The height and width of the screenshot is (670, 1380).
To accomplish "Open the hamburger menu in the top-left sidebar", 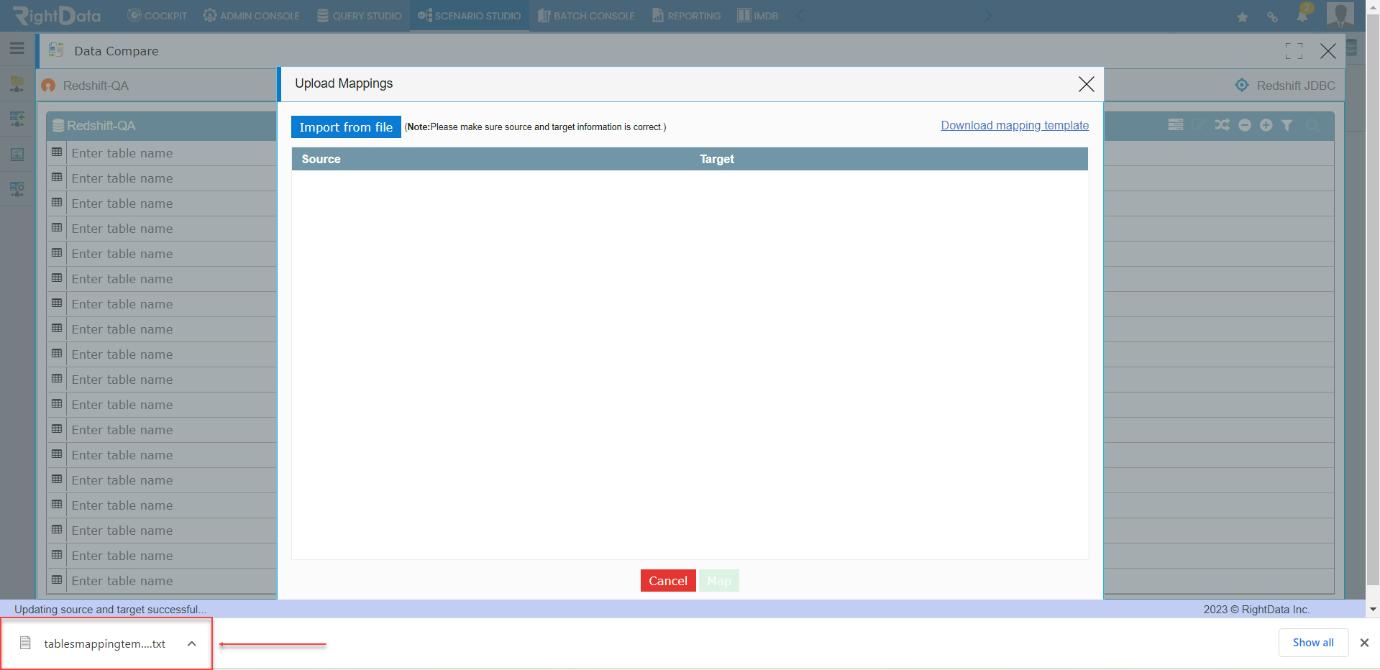I will click(x=16, y=46).
